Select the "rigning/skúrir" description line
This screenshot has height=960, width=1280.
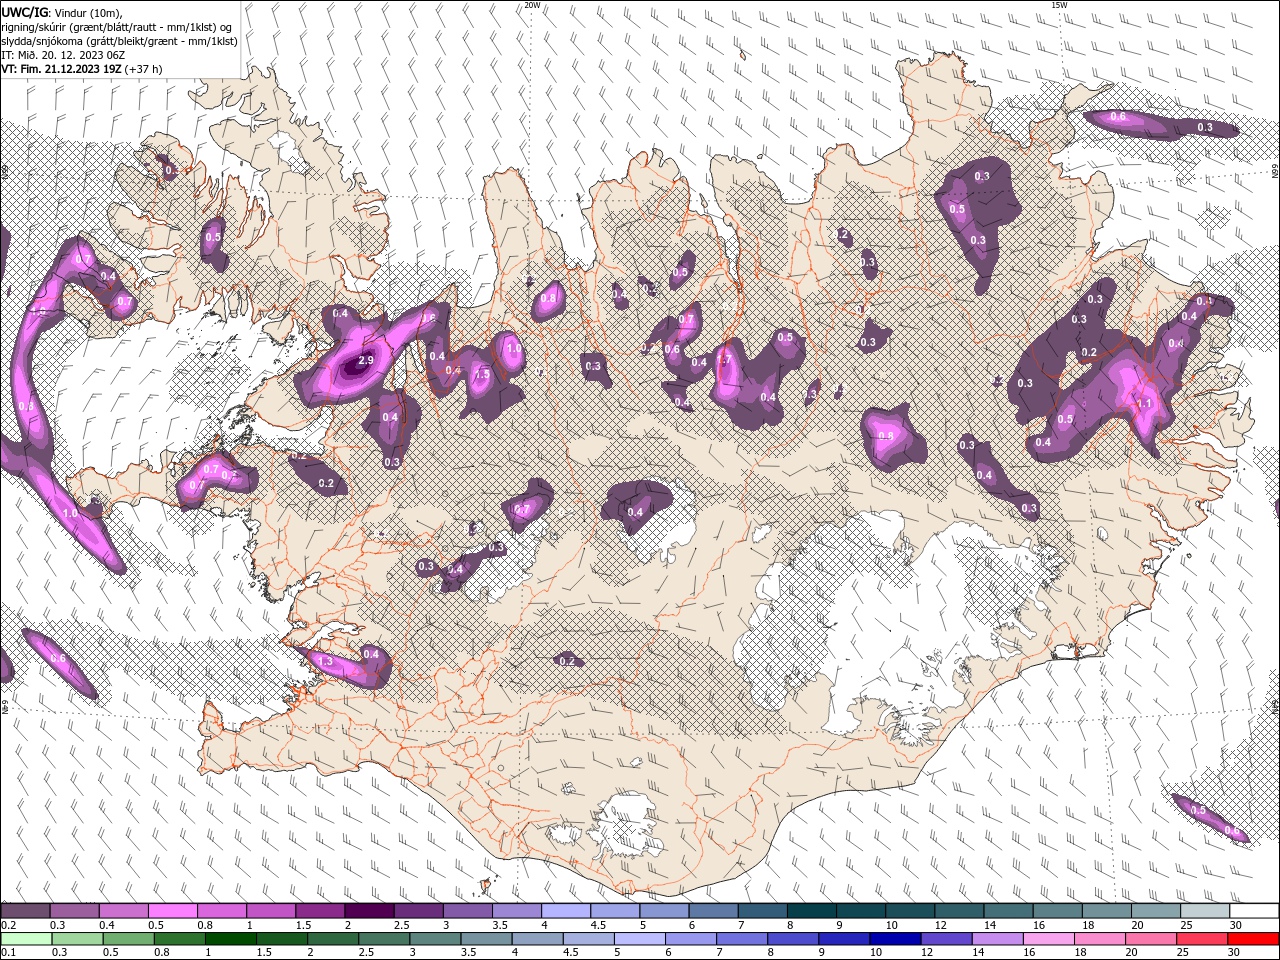click(x=117, y=27)
